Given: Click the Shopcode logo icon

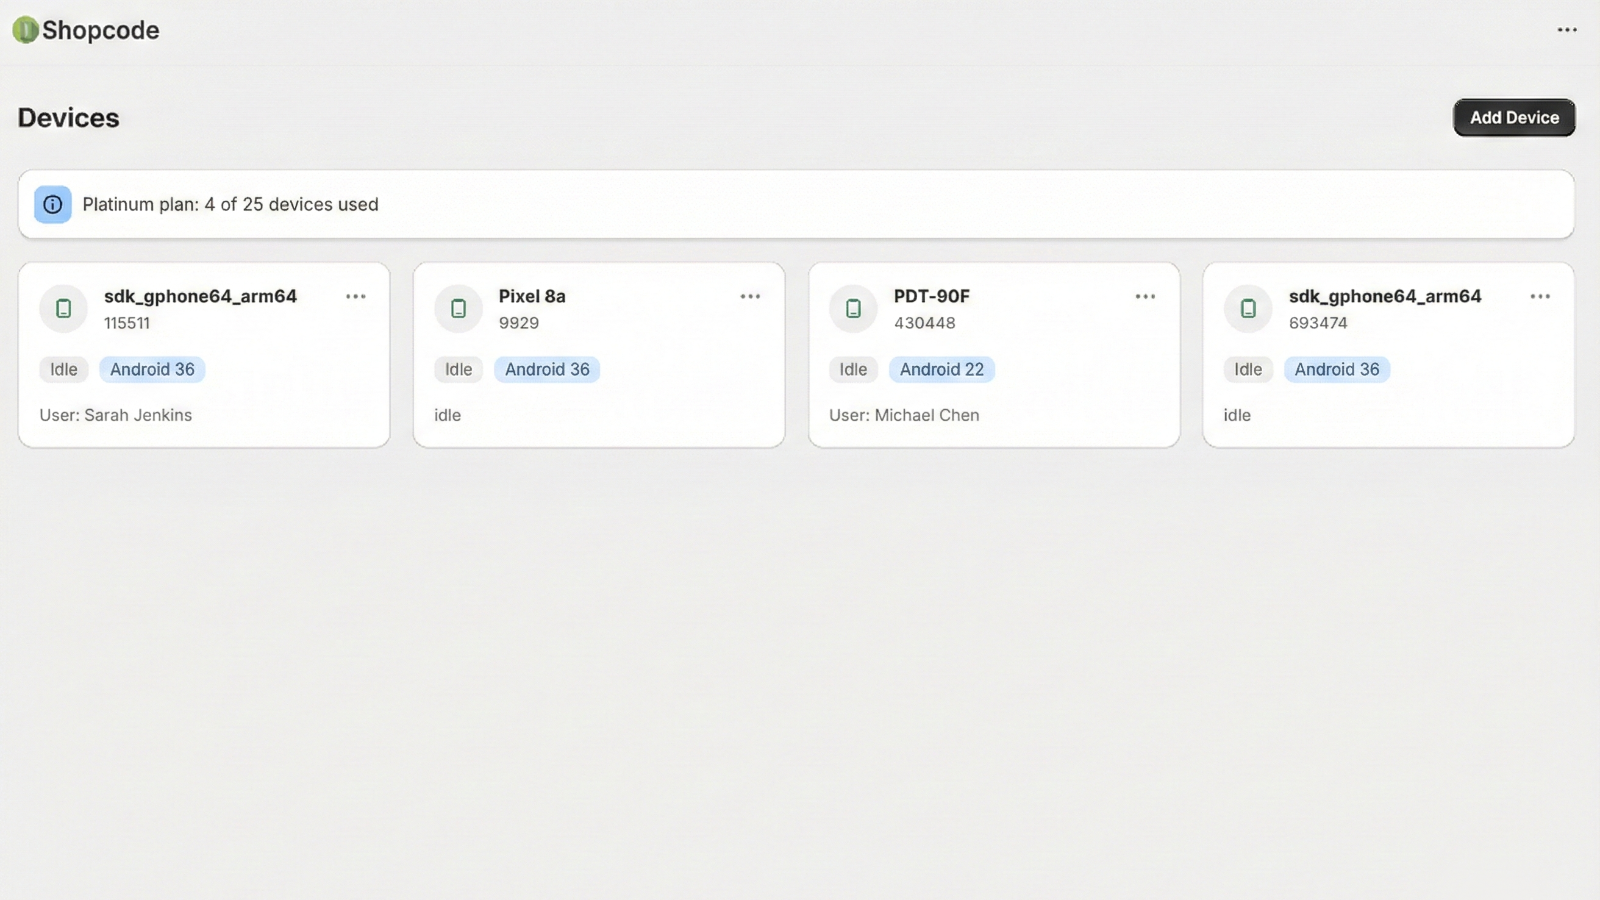Looking at the screenshot, I should click(25, 30).
